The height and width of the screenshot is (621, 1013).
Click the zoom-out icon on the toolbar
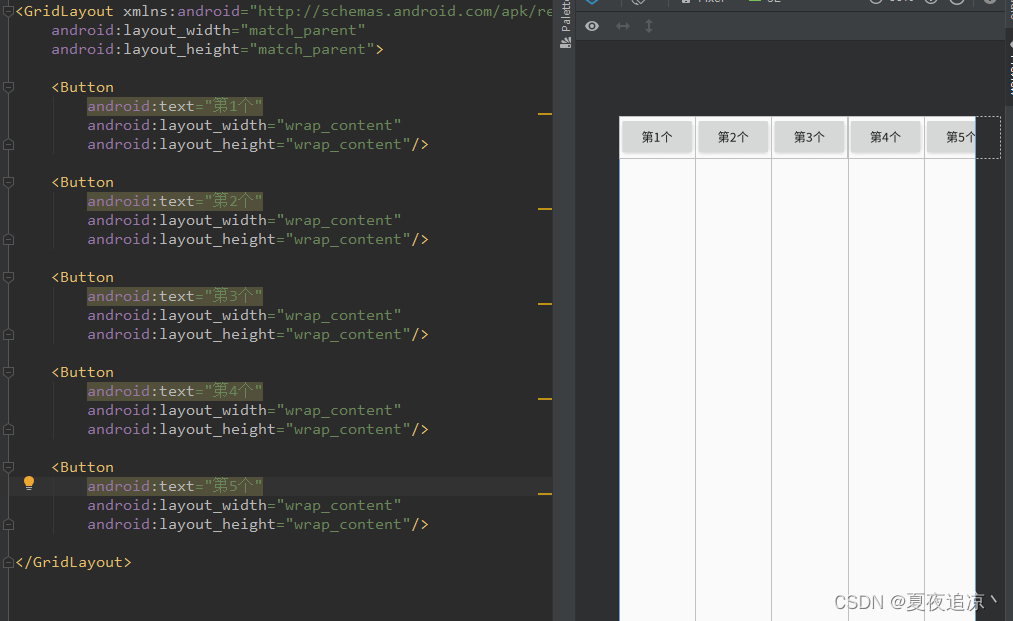[x=875, y=3]
